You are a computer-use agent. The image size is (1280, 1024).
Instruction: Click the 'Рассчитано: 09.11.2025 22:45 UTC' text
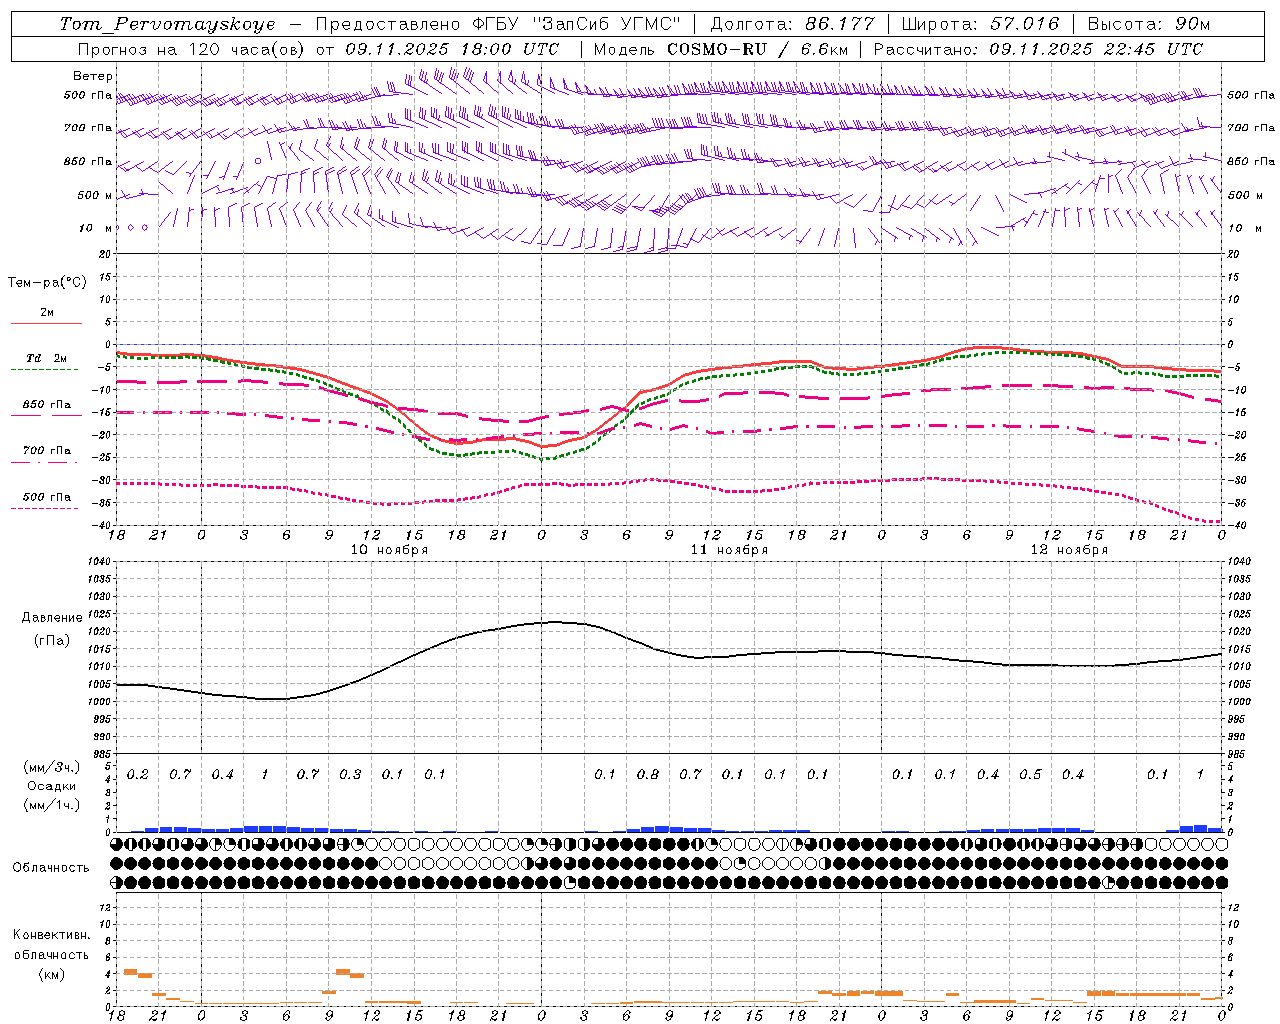click(1038, 49)
